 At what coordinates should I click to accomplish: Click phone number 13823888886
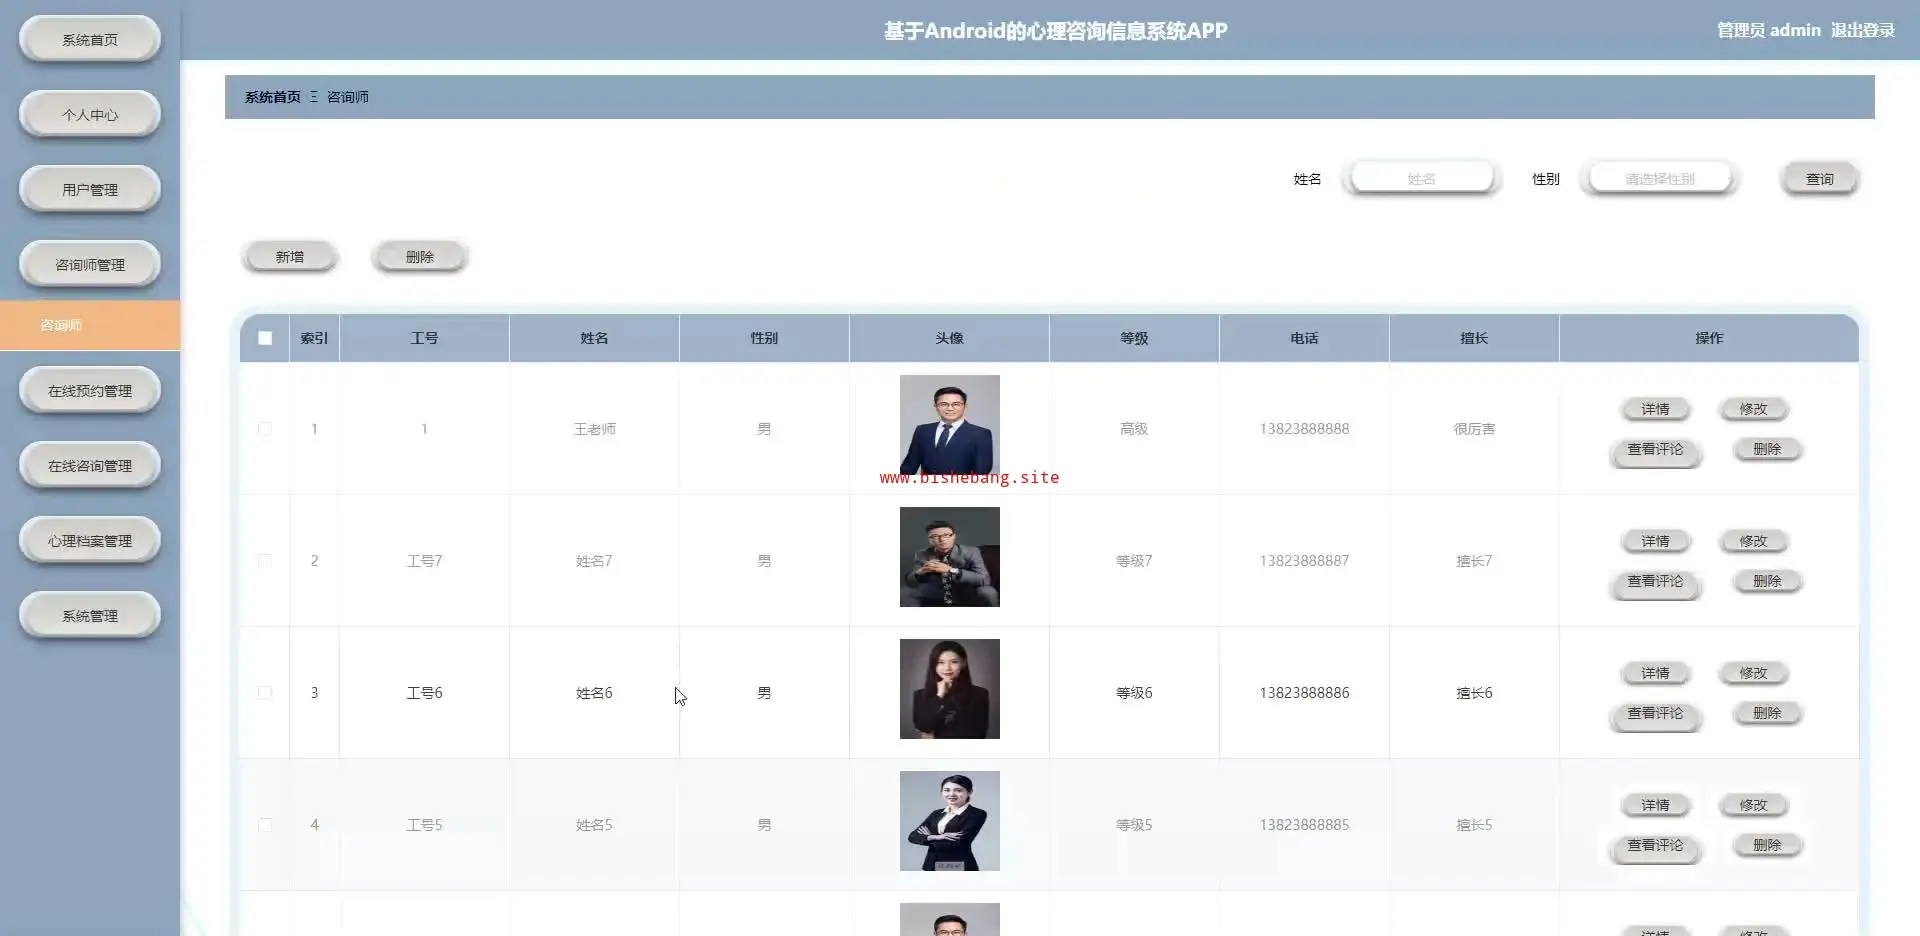[1304, 693]
